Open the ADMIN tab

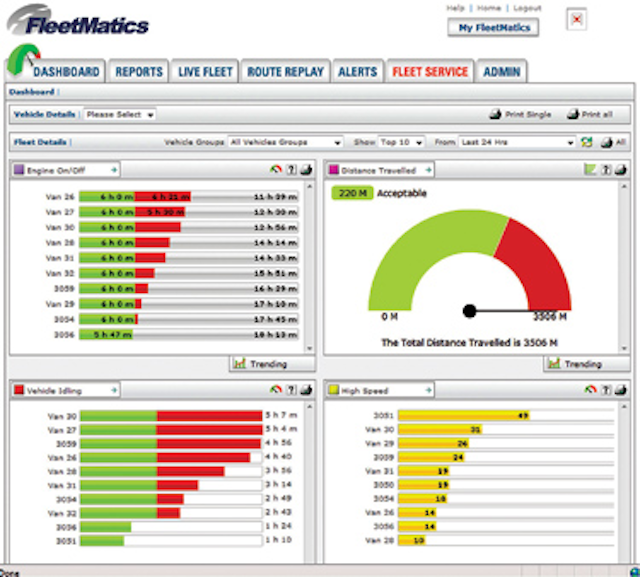[502, 72]
